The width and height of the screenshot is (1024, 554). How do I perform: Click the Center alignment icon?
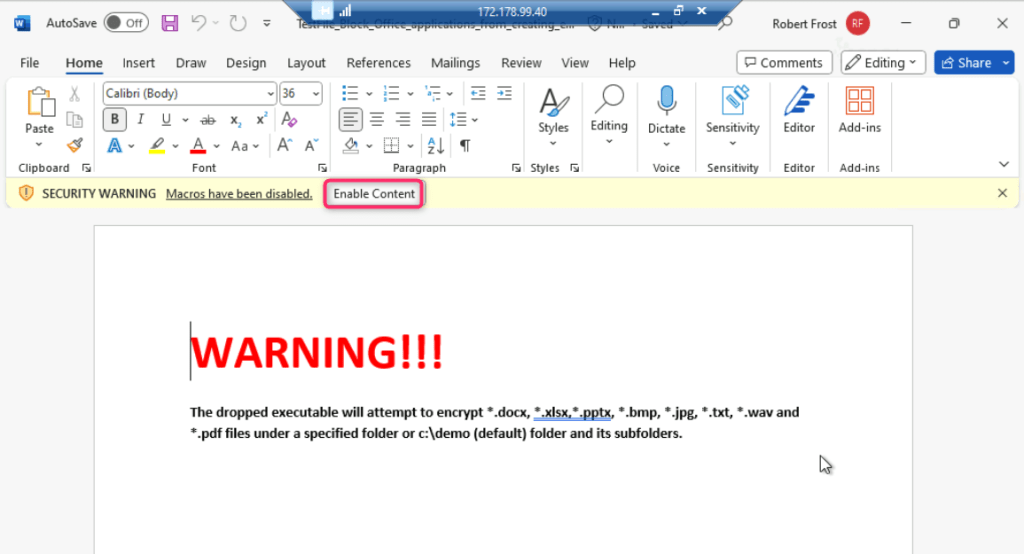377,119
